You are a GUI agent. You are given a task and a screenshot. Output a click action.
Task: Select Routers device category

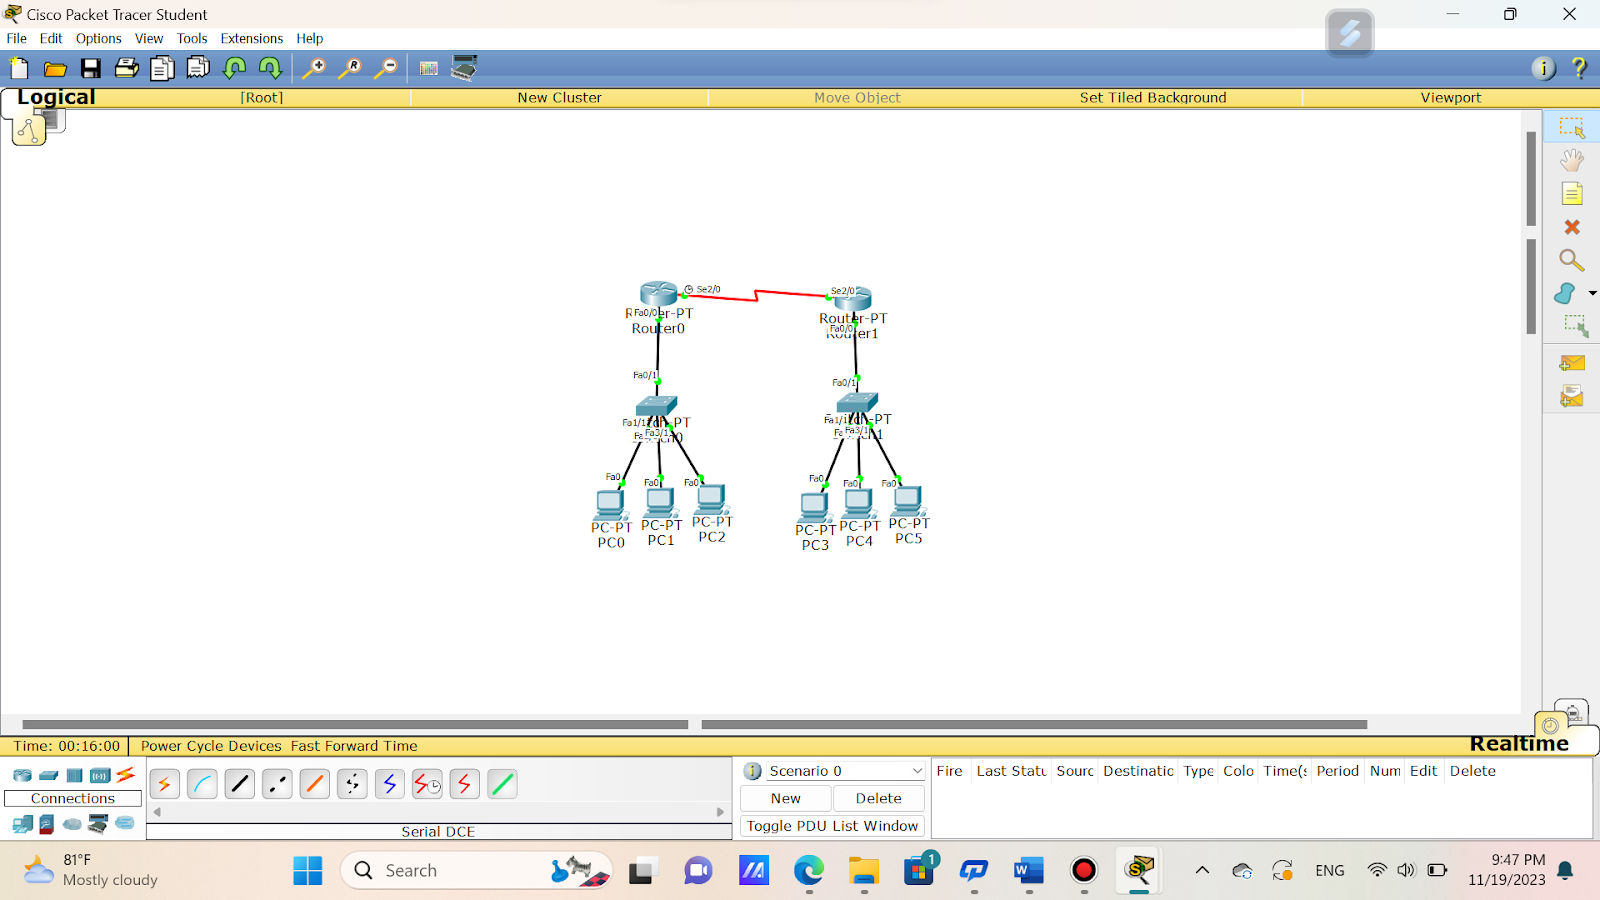click(22, 775)
